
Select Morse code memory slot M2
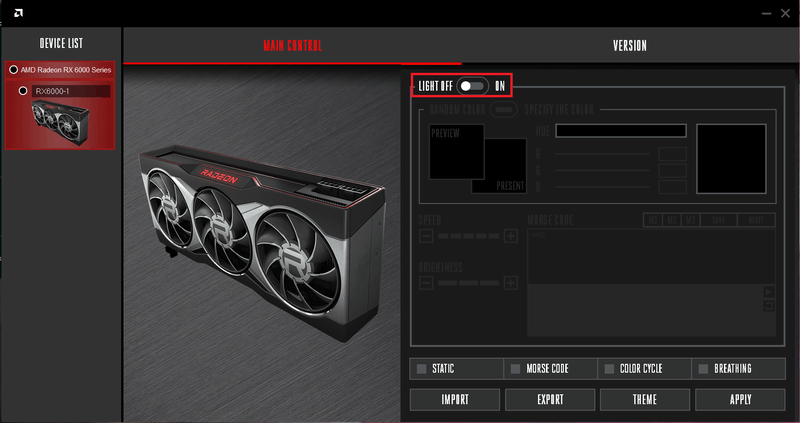tap(672, 220)
